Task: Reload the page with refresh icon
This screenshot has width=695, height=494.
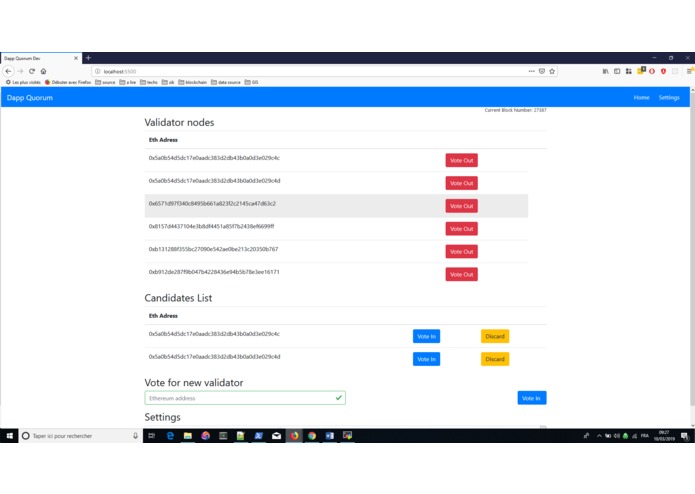Action: click(x=32, y=71)
